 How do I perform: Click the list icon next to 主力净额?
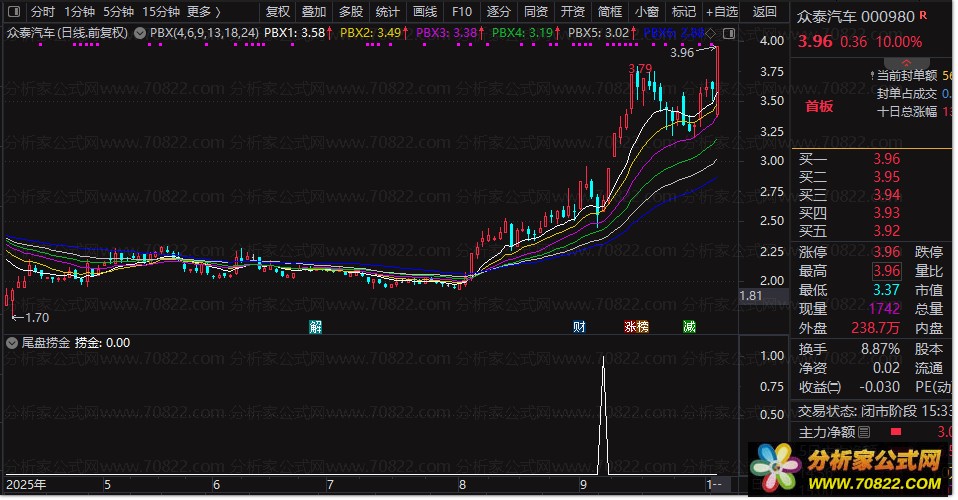pos(863,432)
